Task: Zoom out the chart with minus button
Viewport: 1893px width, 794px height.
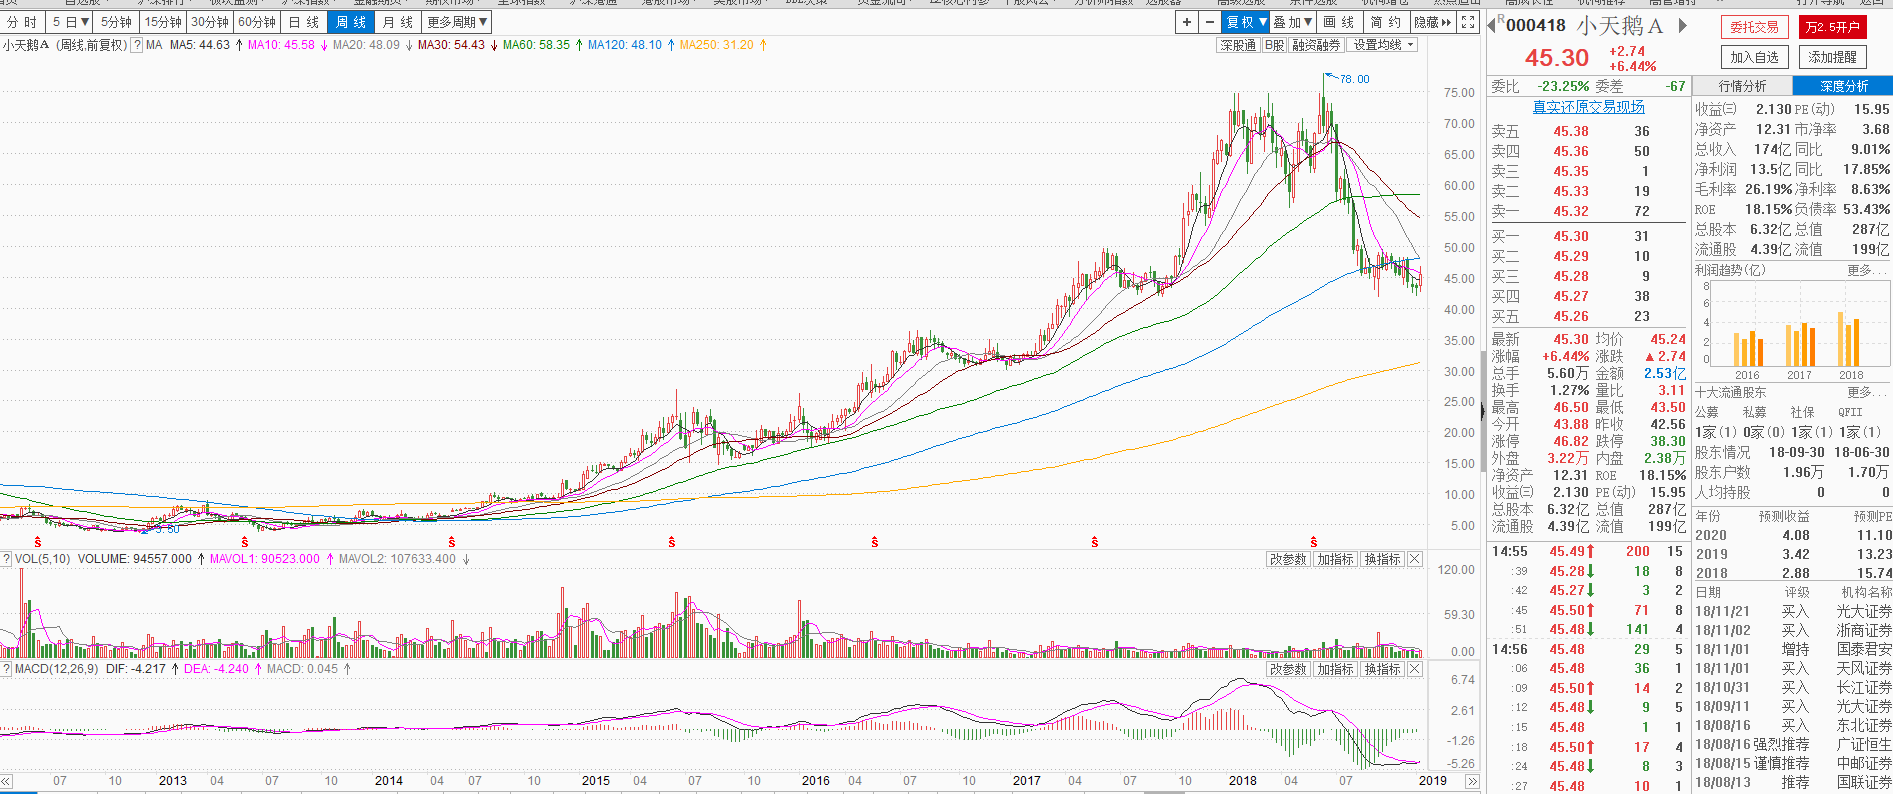Action: tap(1209, 22)
